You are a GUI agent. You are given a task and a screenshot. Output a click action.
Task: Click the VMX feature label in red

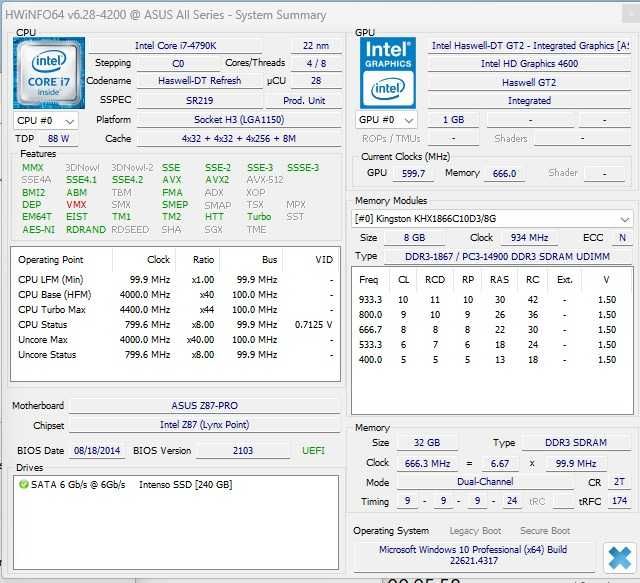click(76, 205)
